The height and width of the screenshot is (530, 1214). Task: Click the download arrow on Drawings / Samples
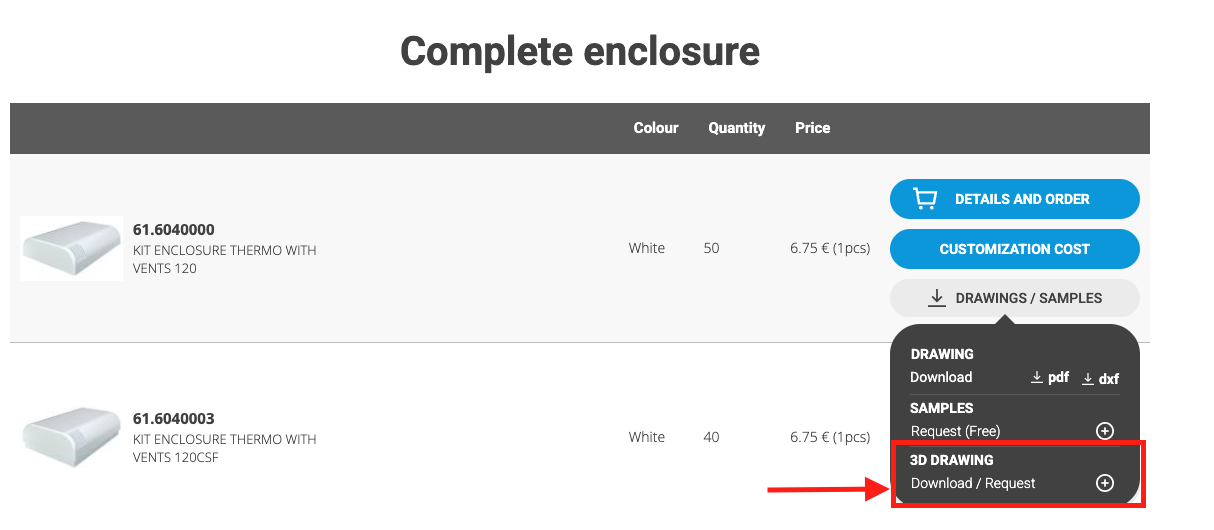(937, 298)
